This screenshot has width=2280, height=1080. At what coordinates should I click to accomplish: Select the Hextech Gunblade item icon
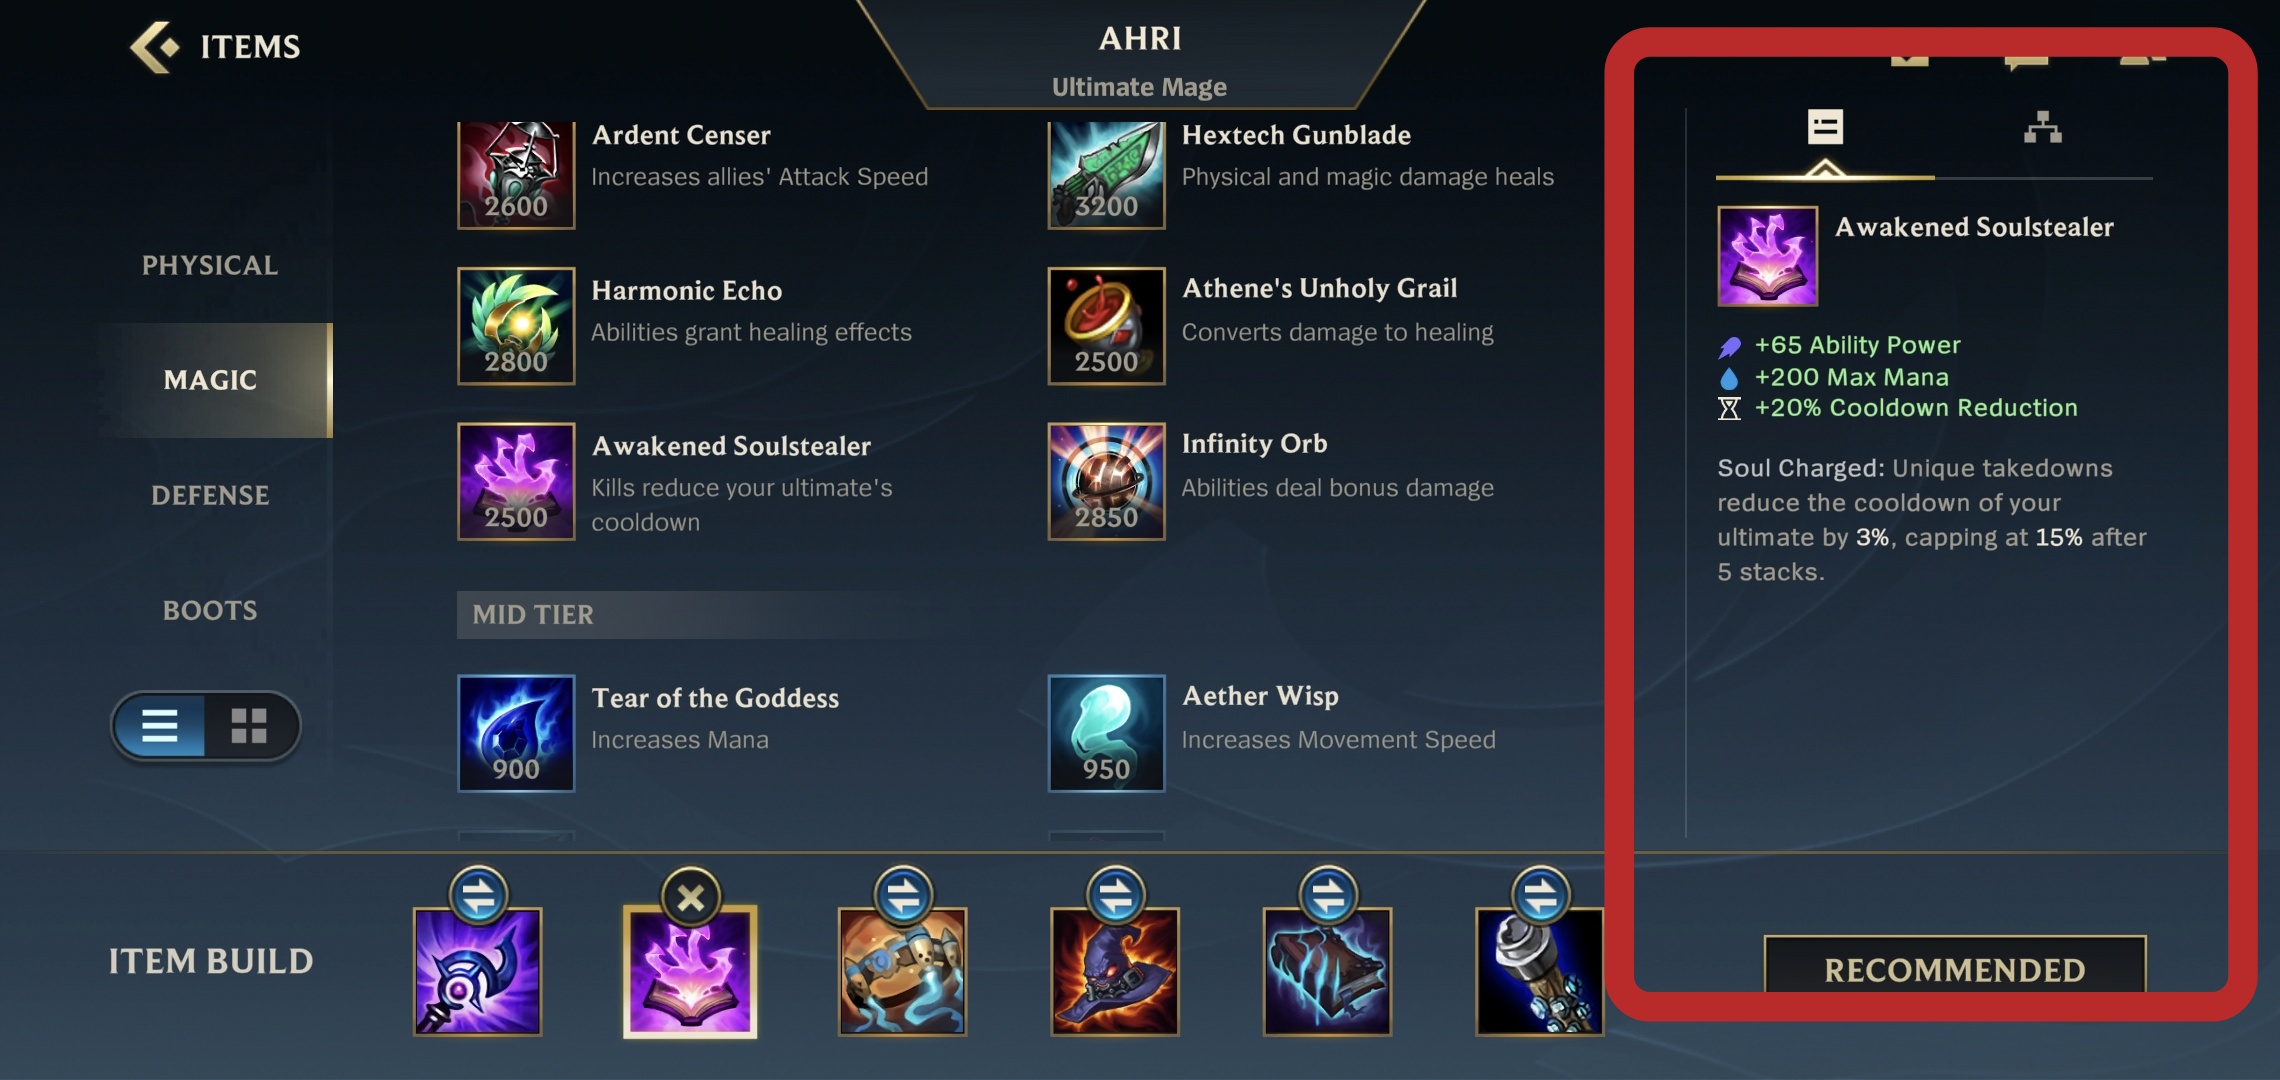(x=1106, y=175)
